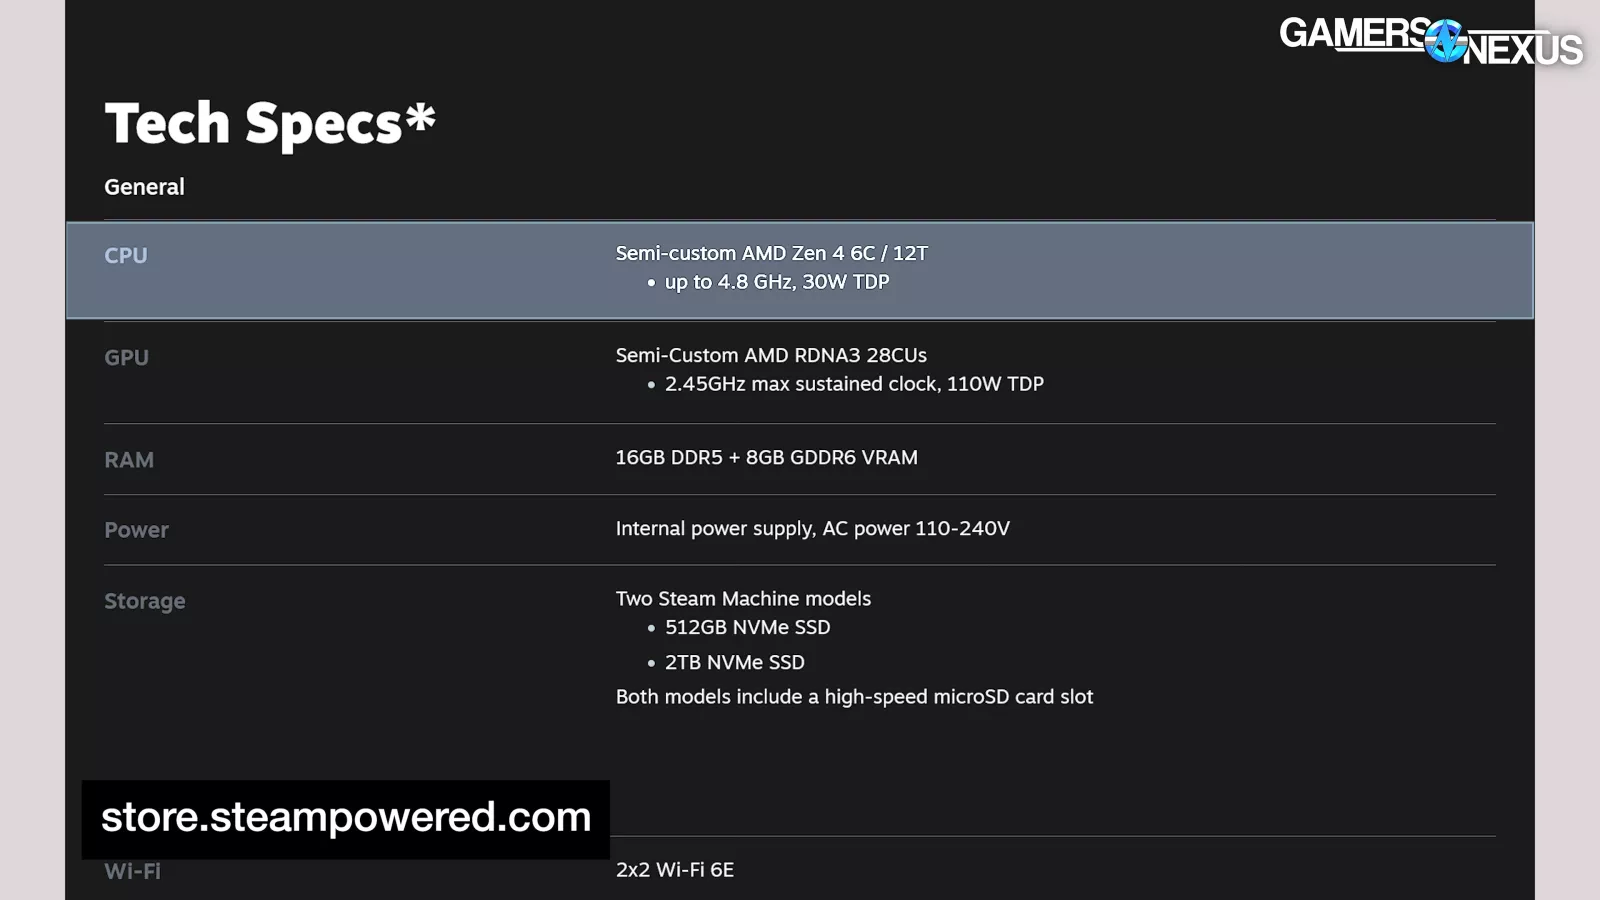The height and width of the screenshot is (900, 1600).
Task: Select the highlighted CPU row label
Action: [x=126, y=255]
